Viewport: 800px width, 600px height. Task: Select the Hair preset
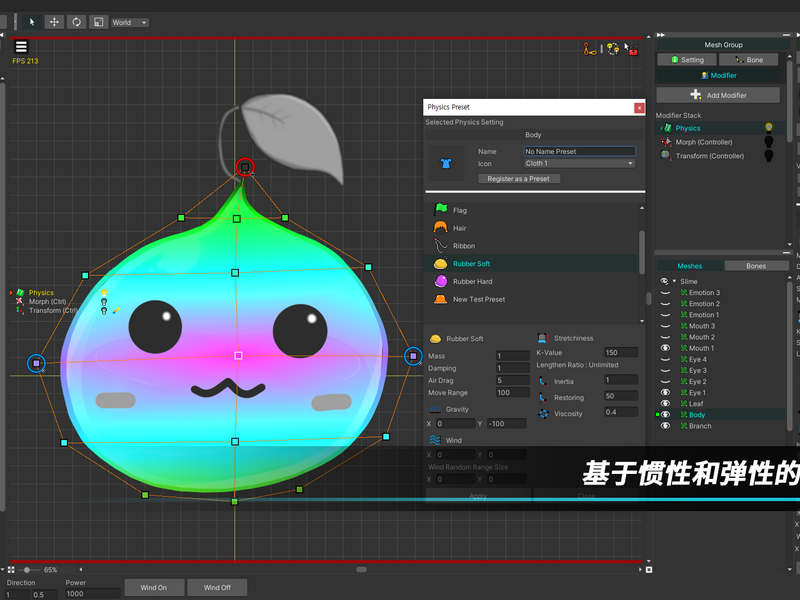[532, 228]
